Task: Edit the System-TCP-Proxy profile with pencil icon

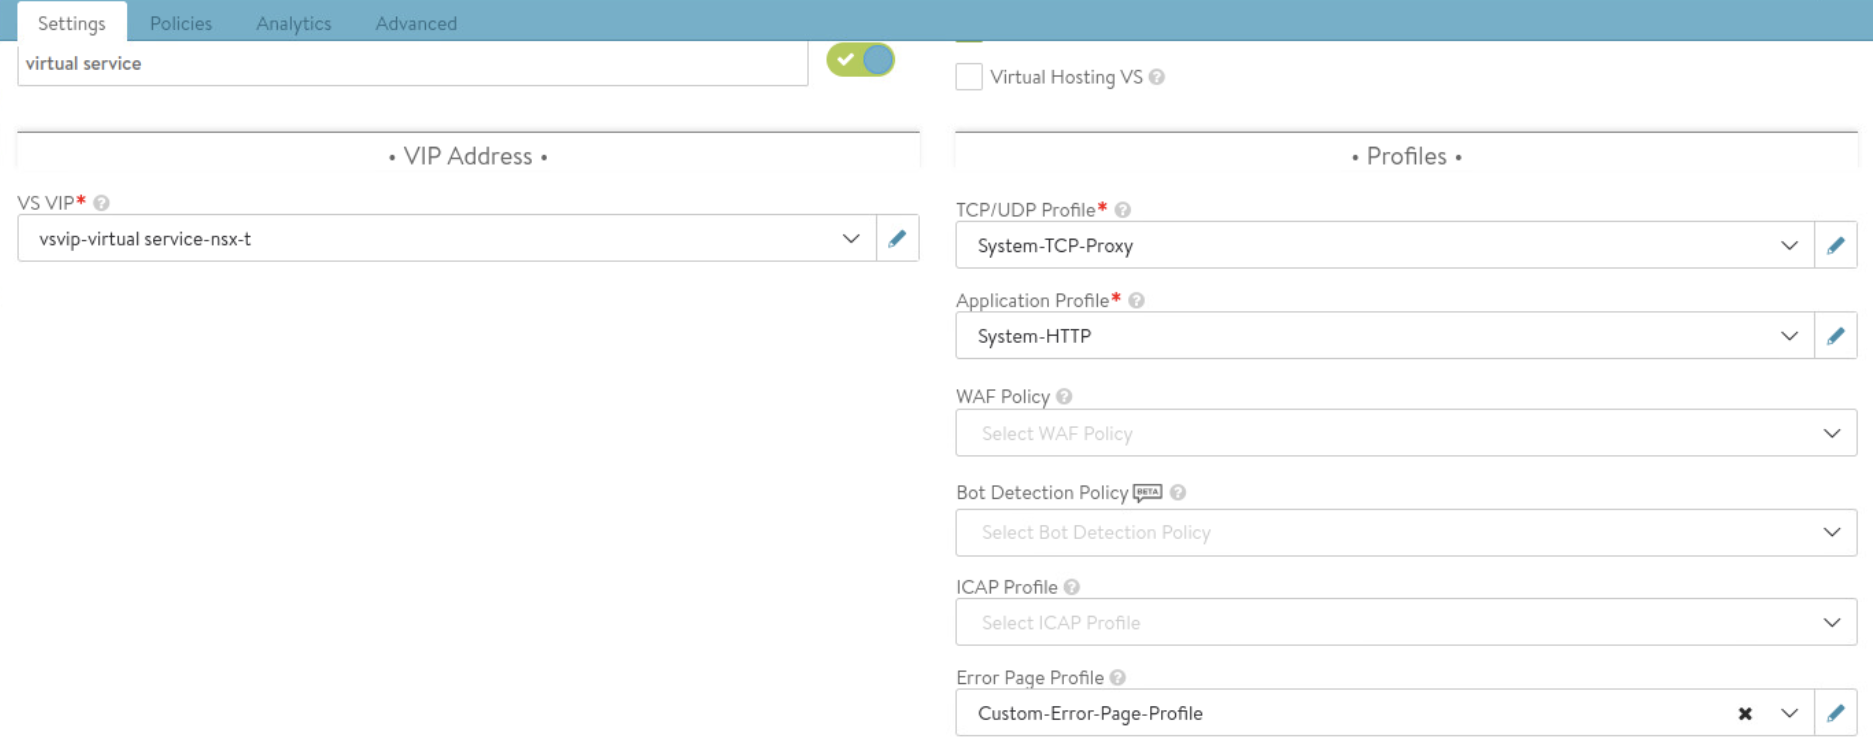Action: 1835,245
